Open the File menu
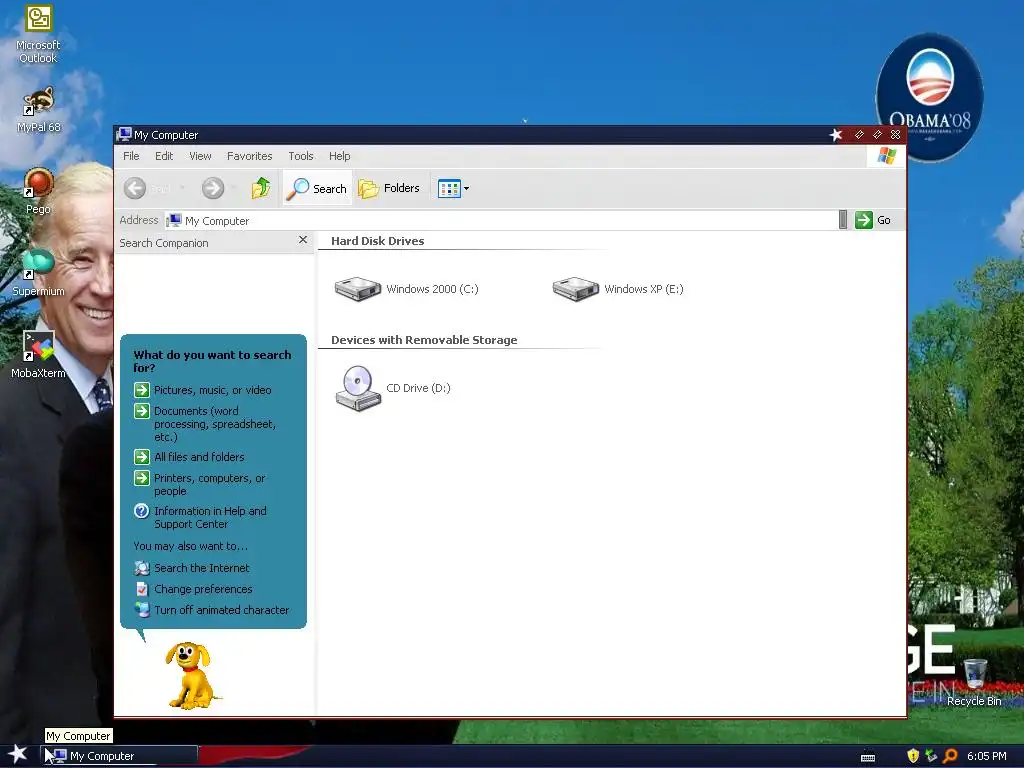 [x=131, y=156]
